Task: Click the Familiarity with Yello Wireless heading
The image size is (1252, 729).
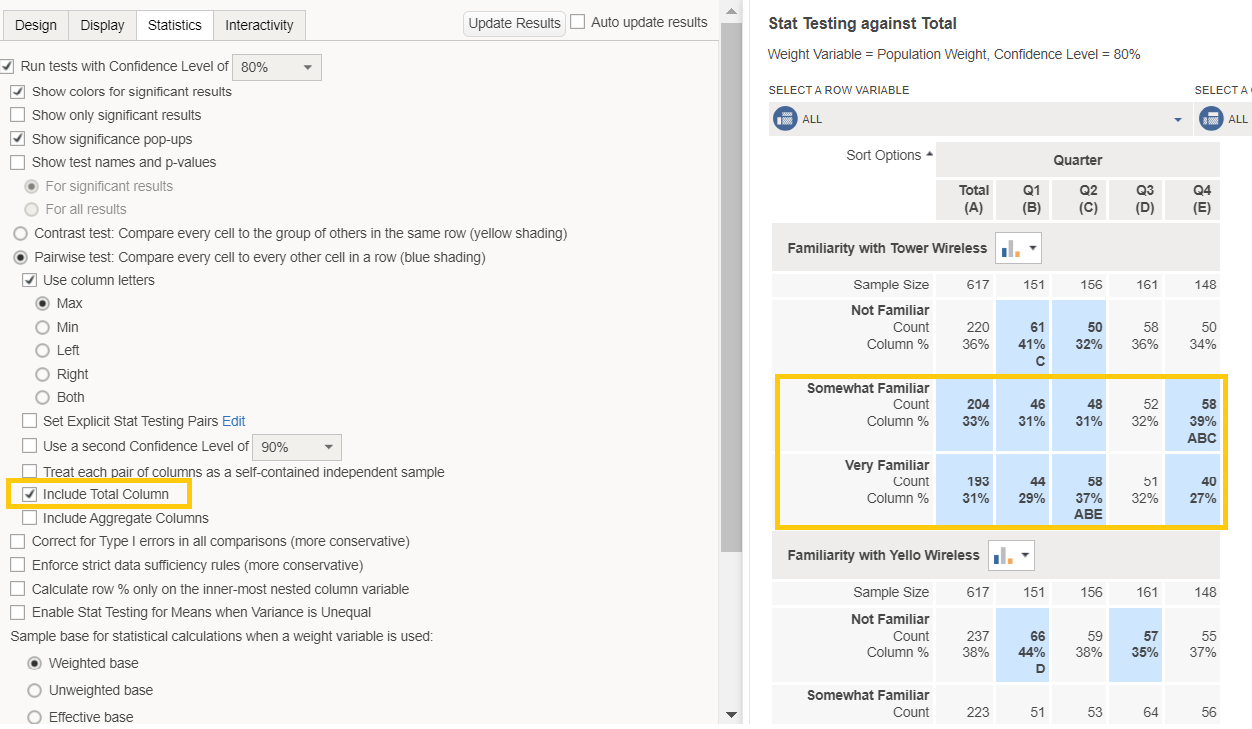Action: (x=884, y=555)
